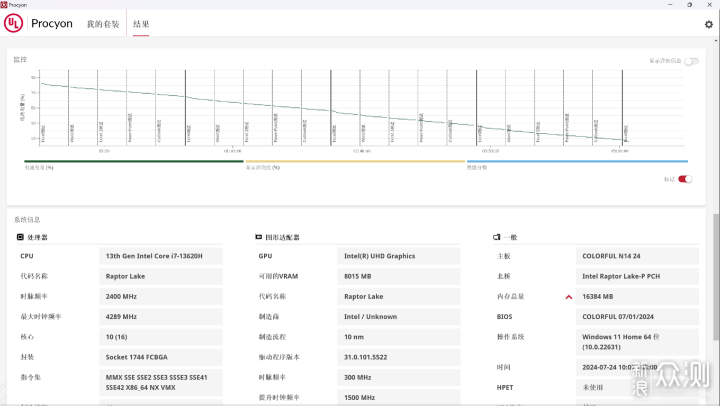
Task: Click the GPU code name 'Raptor Lake' value
Action: tap(399, 297)
